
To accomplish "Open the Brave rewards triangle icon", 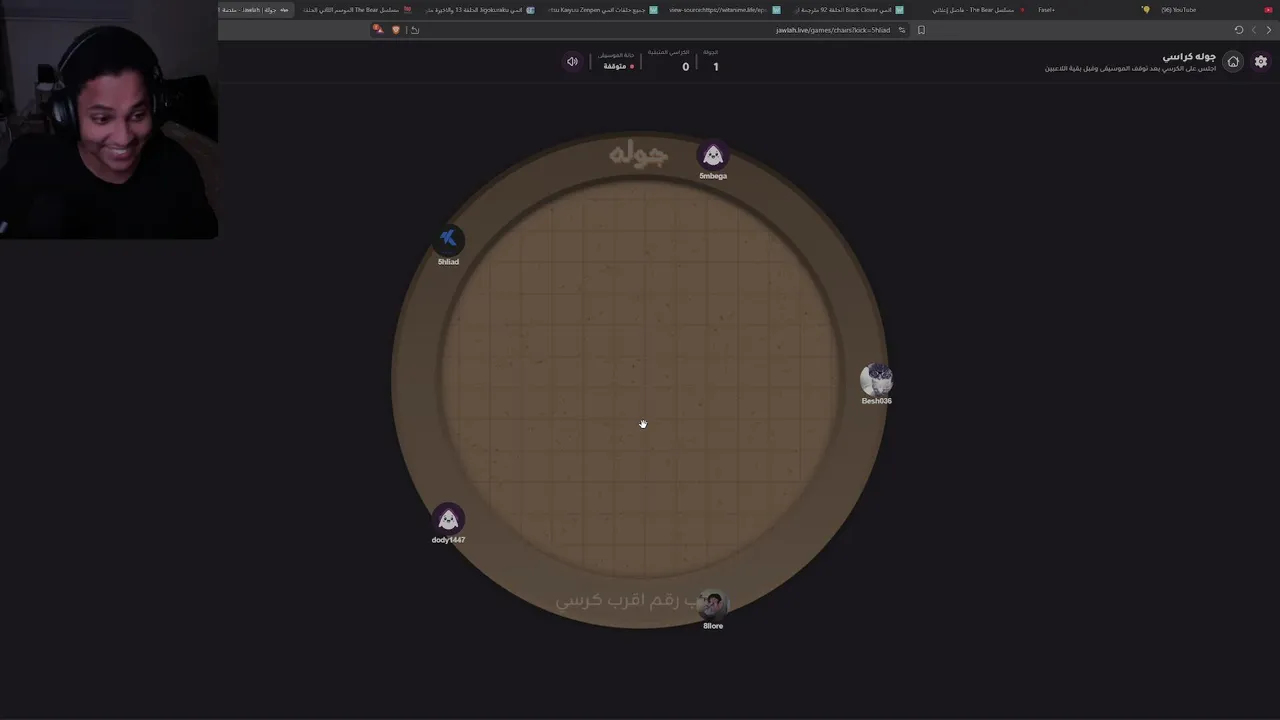I will point(378,30).
